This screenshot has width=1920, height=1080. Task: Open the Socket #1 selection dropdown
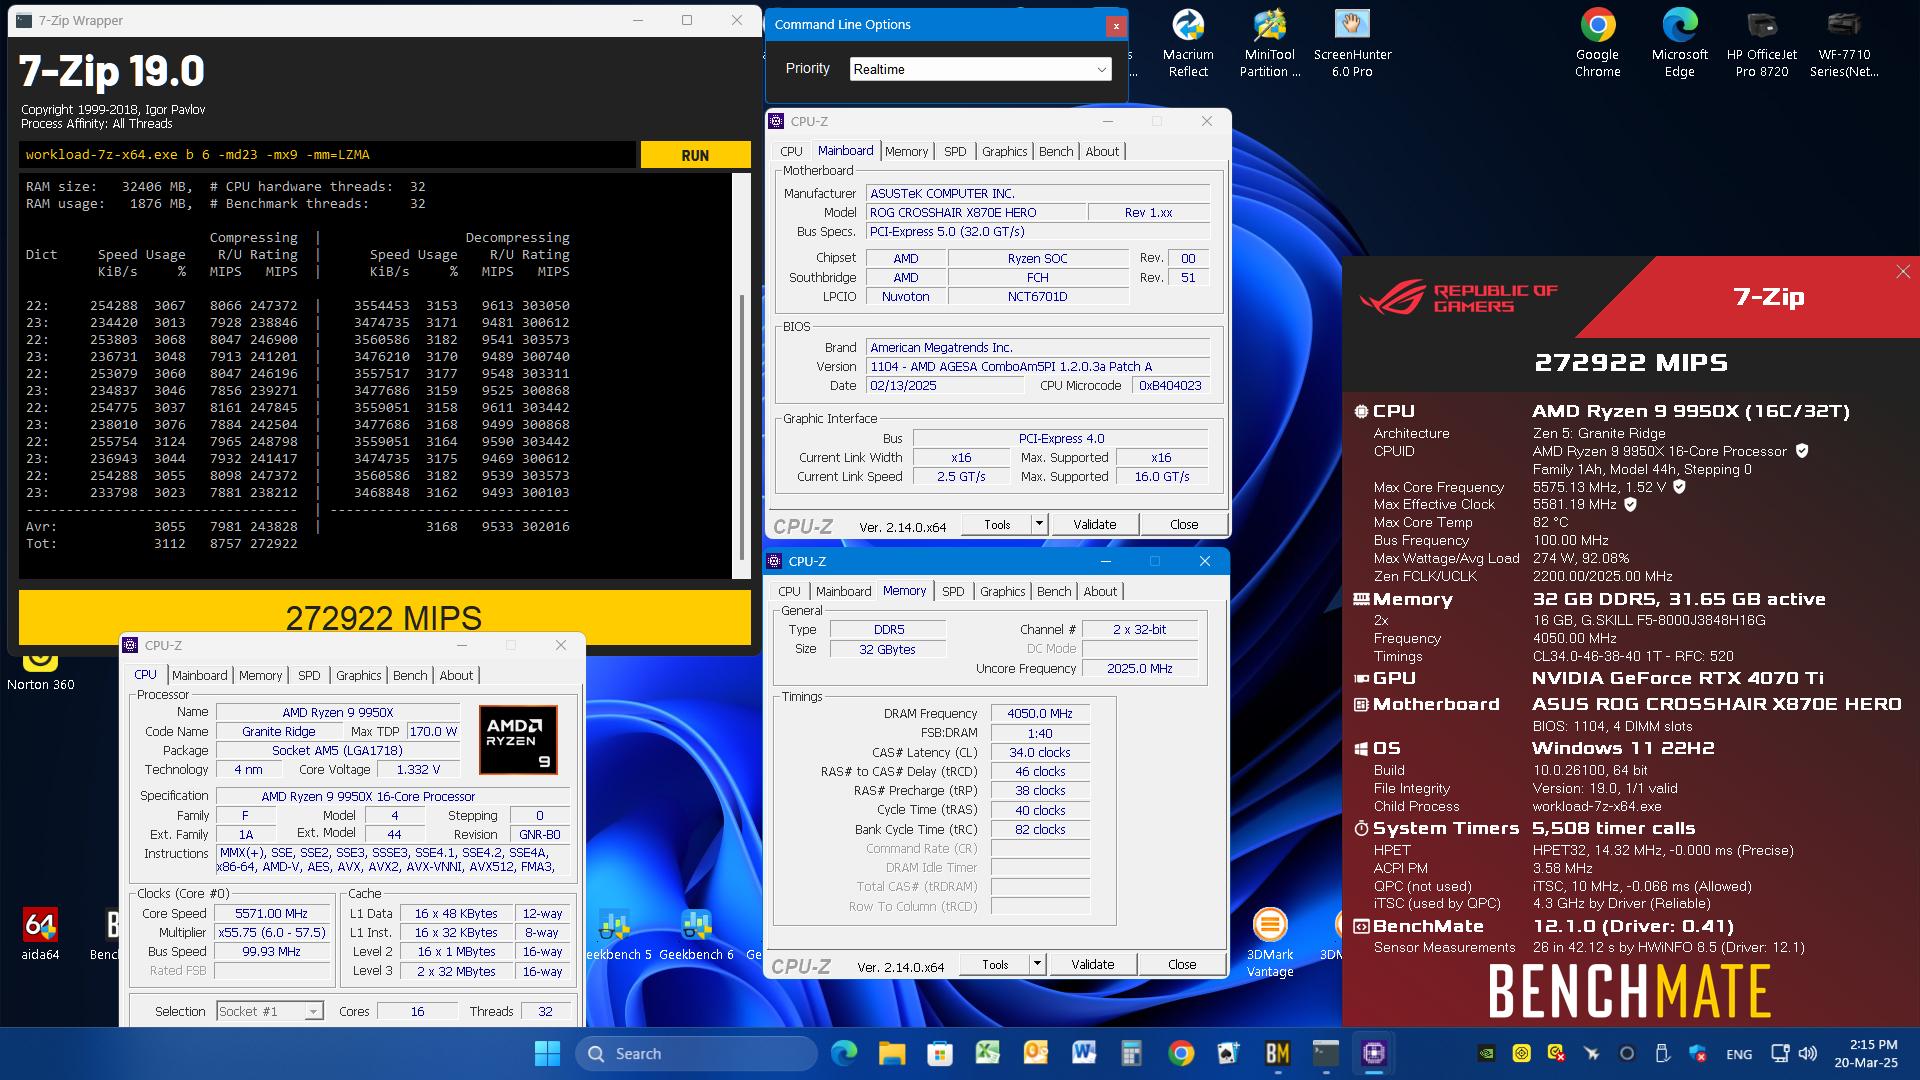270,1011
